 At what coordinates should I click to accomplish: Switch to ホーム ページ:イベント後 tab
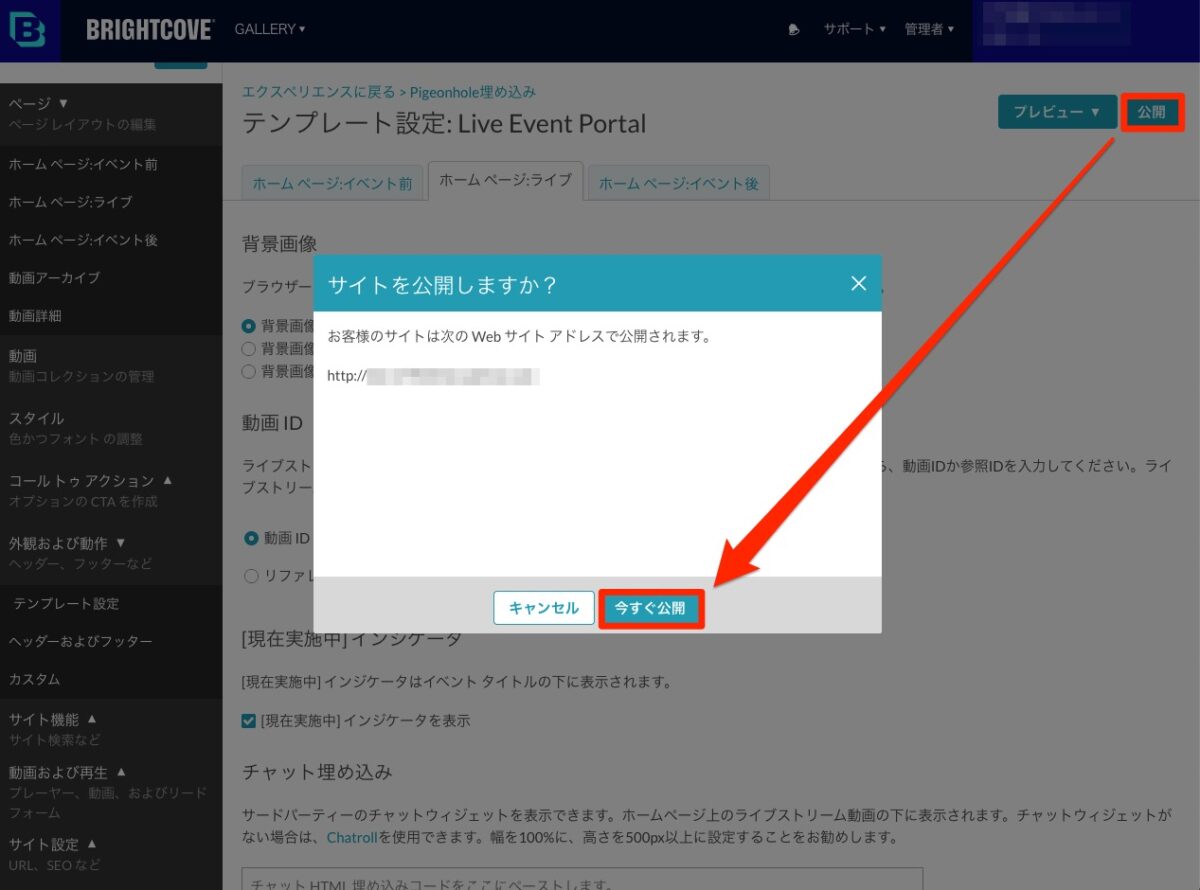point(678,184)
